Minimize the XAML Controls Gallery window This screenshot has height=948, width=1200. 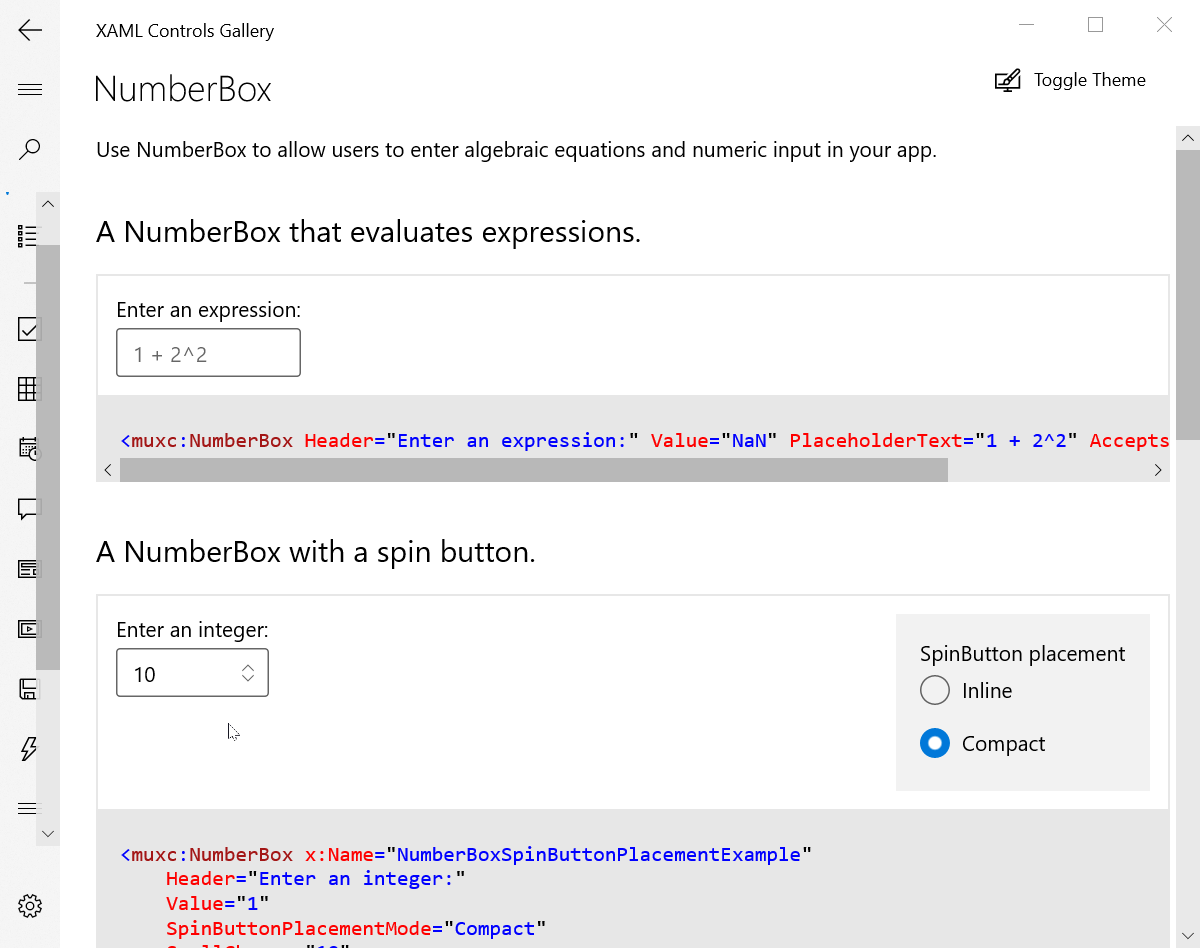(1026, 25)
